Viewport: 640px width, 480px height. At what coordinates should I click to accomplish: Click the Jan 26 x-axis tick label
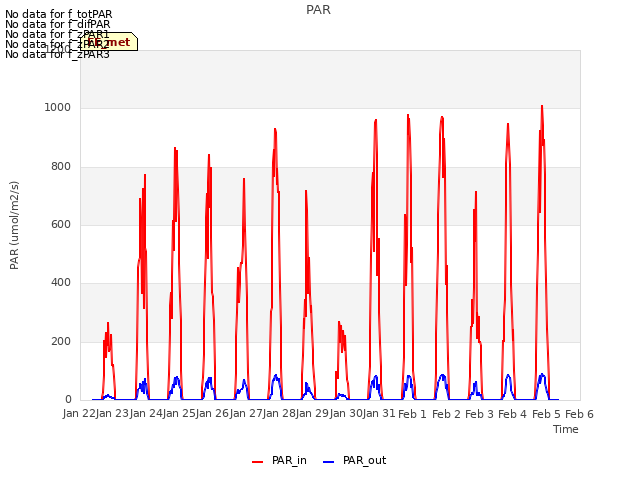212,414
